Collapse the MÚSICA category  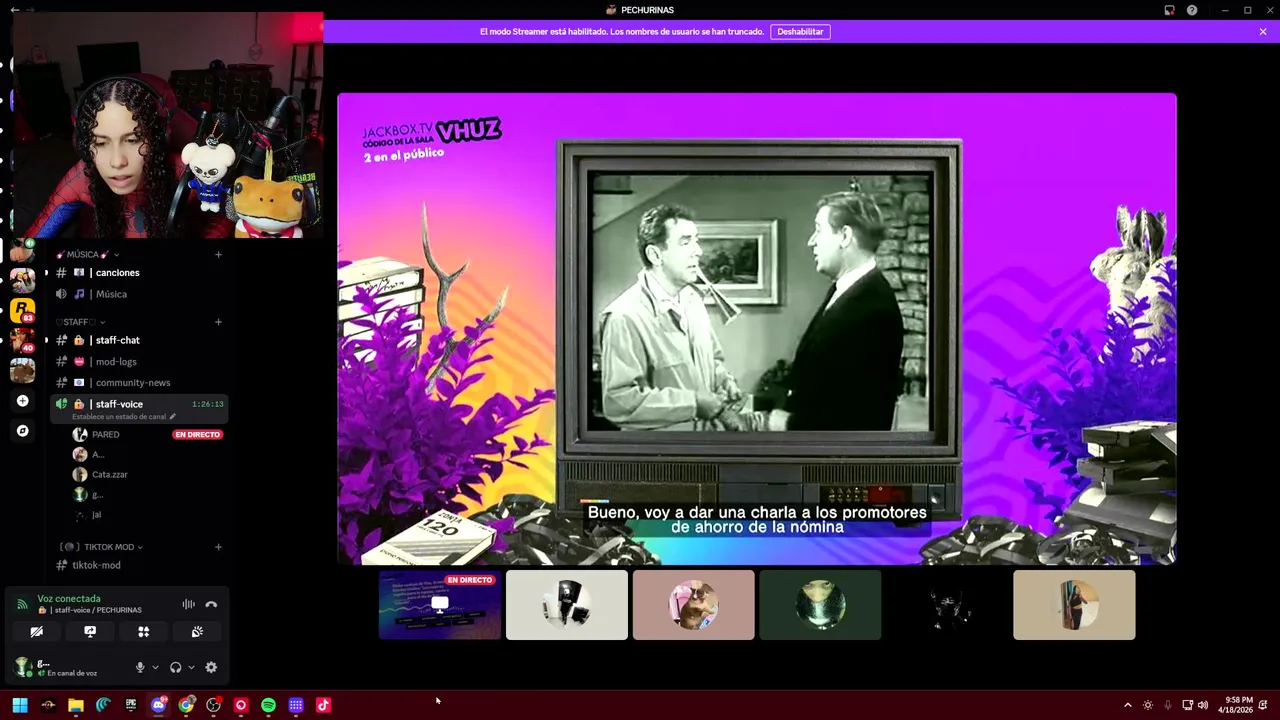point(87,254)
